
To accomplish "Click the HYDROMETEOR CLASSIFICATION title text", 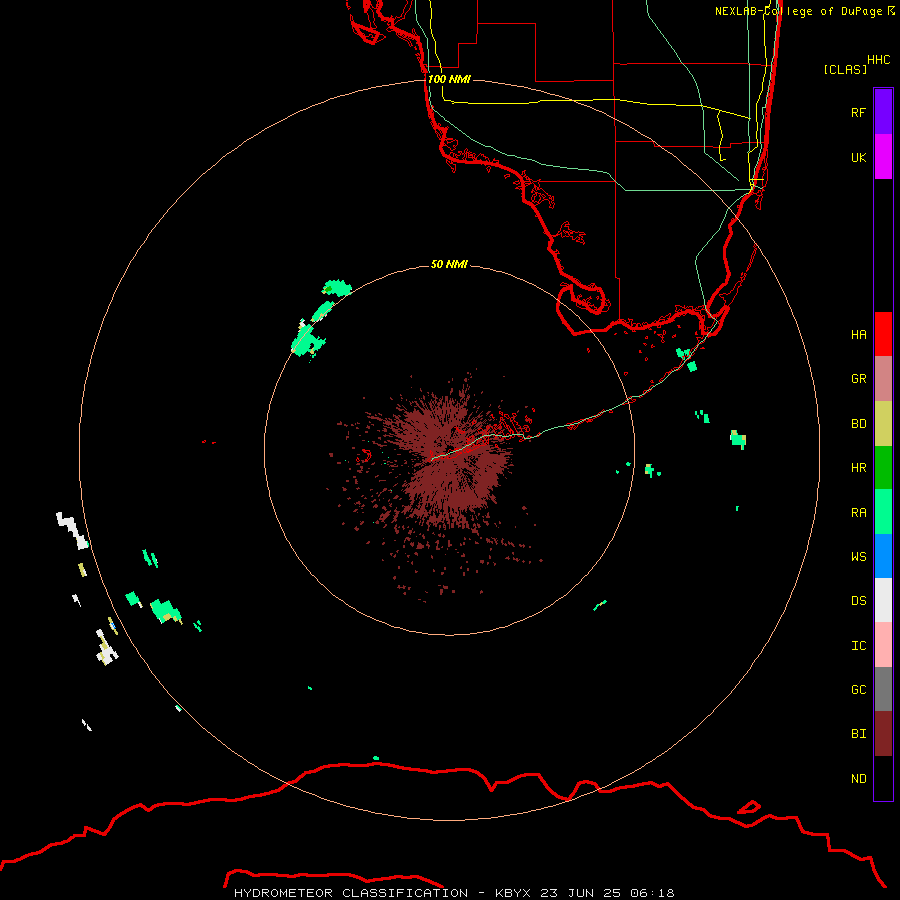I will [351, 893].
